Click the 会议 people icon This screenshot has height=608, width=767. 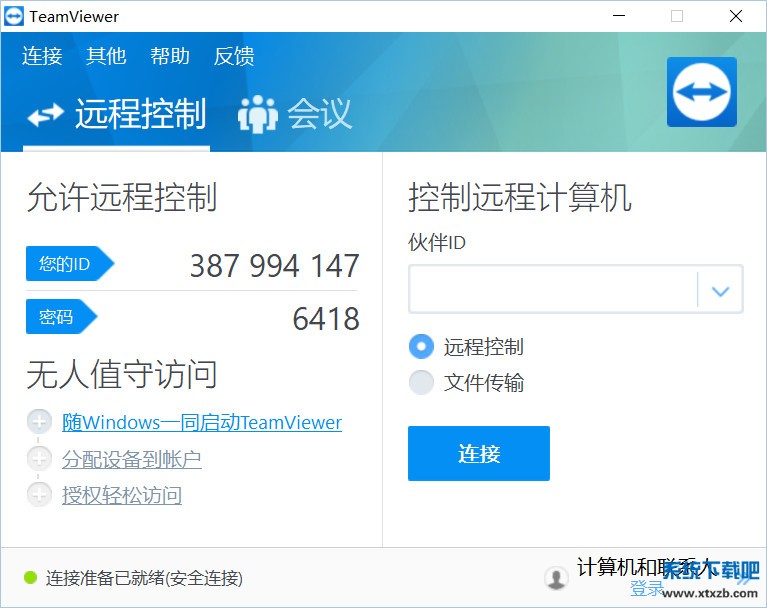point(257,114)
